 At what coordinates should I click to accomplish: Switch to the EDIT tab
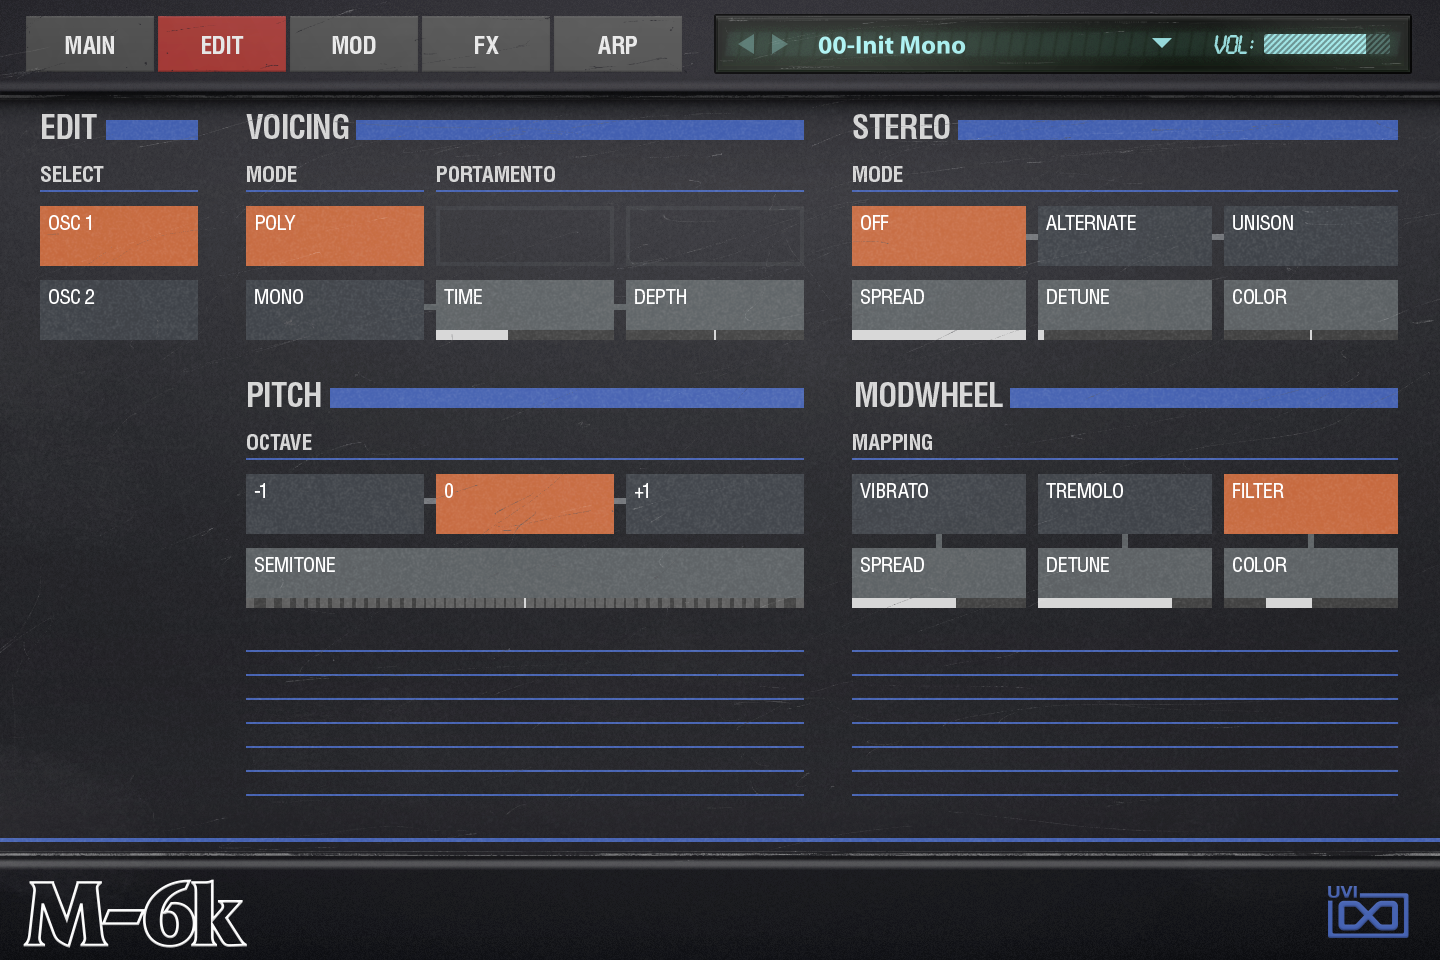click(x=222, y=44)
